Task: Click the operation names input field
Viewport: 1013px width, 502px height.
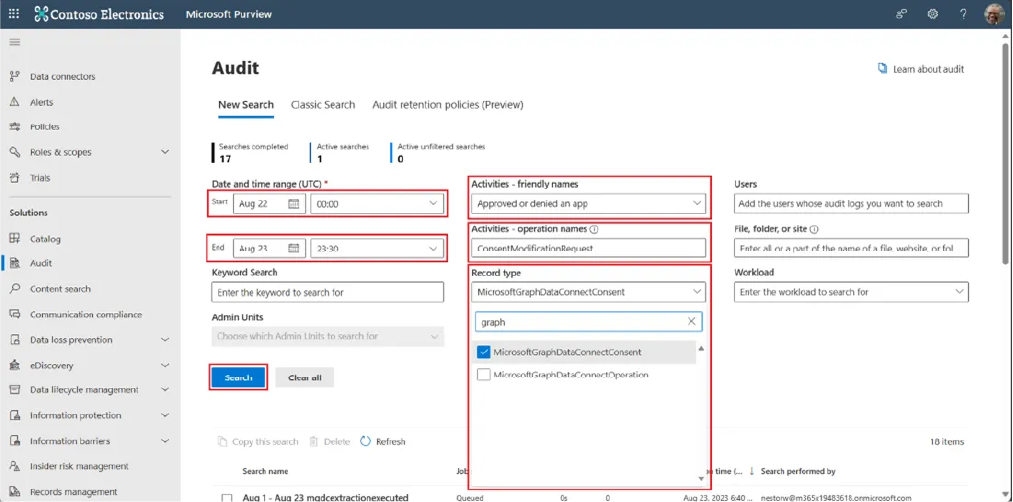Action: point(589,248)
